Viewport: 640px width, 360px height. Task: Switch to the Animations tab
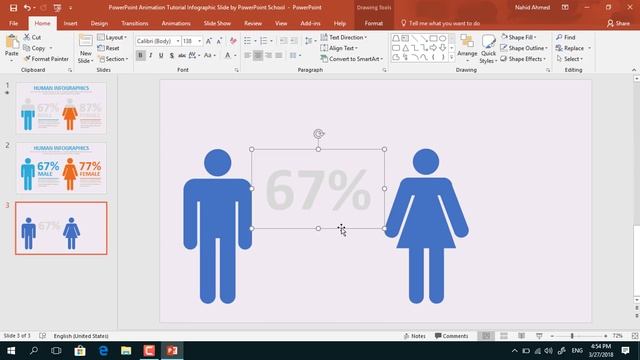176,23
